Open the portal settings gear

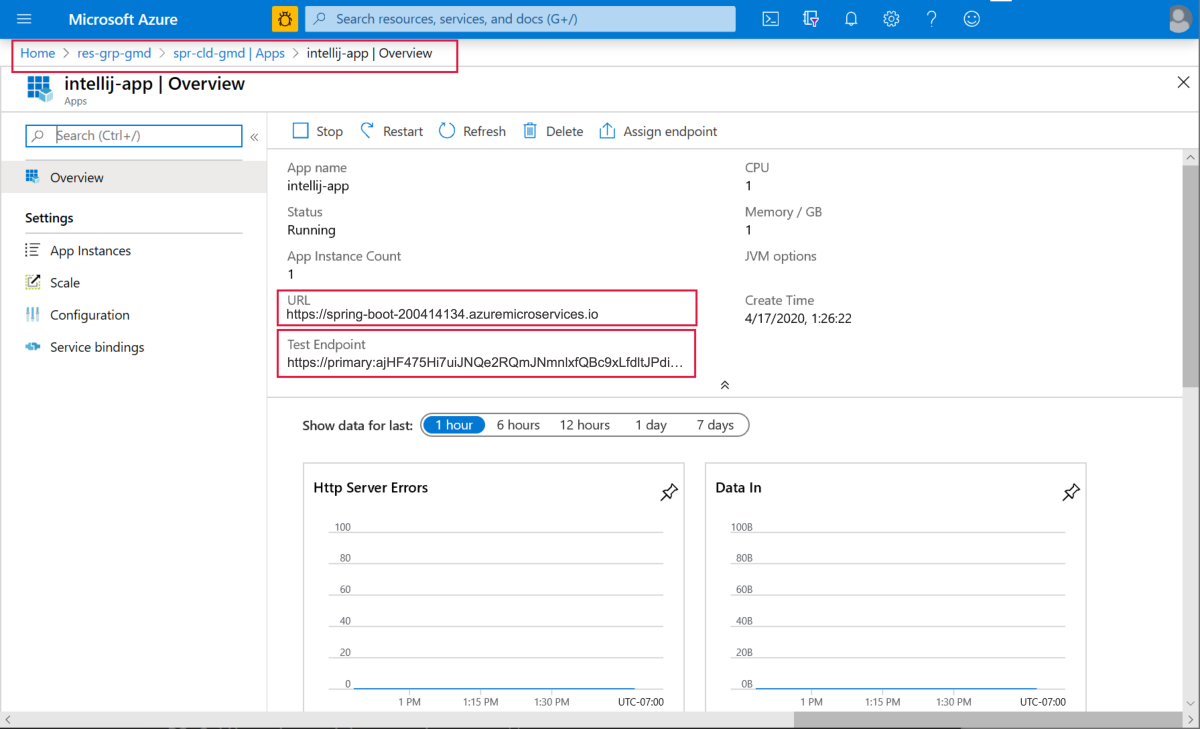point(891,19)
